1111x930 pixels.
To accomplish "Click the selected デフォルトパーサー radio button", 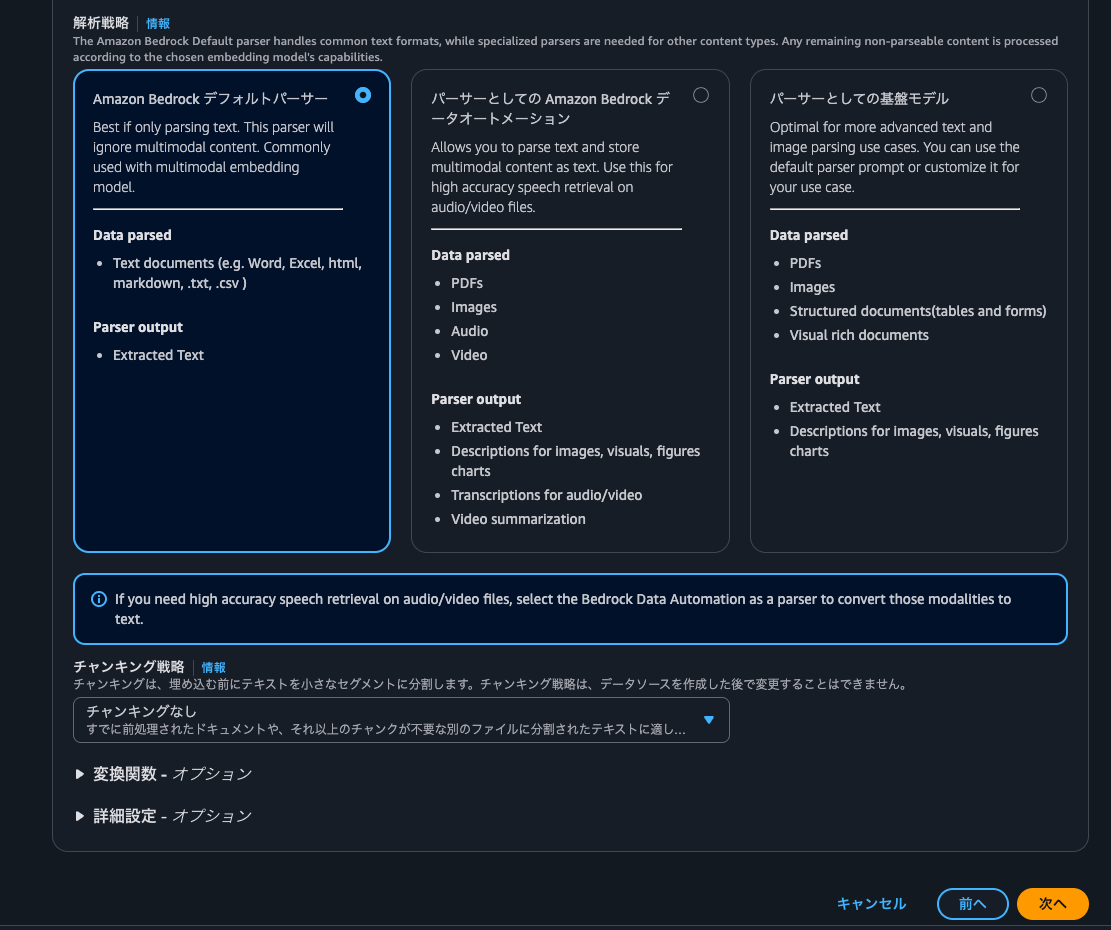I will point(363,95).
